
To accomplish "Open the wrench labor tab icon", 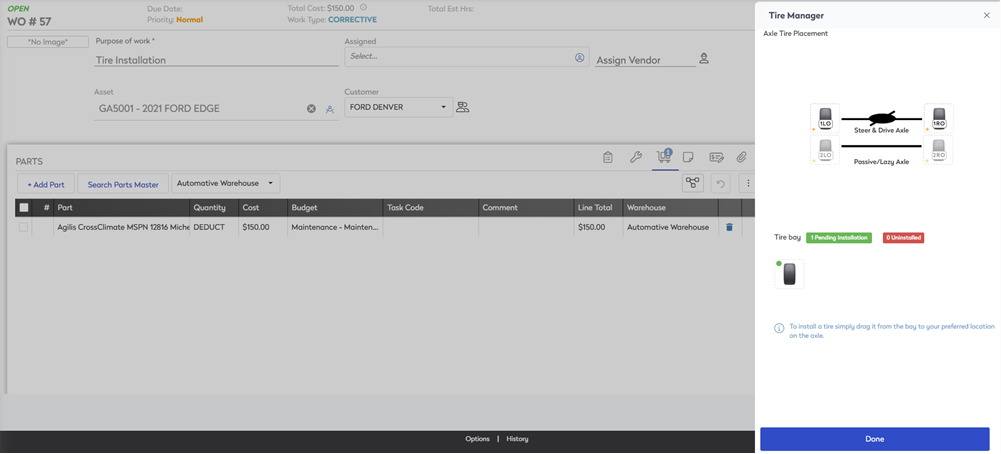I will 635,157.
